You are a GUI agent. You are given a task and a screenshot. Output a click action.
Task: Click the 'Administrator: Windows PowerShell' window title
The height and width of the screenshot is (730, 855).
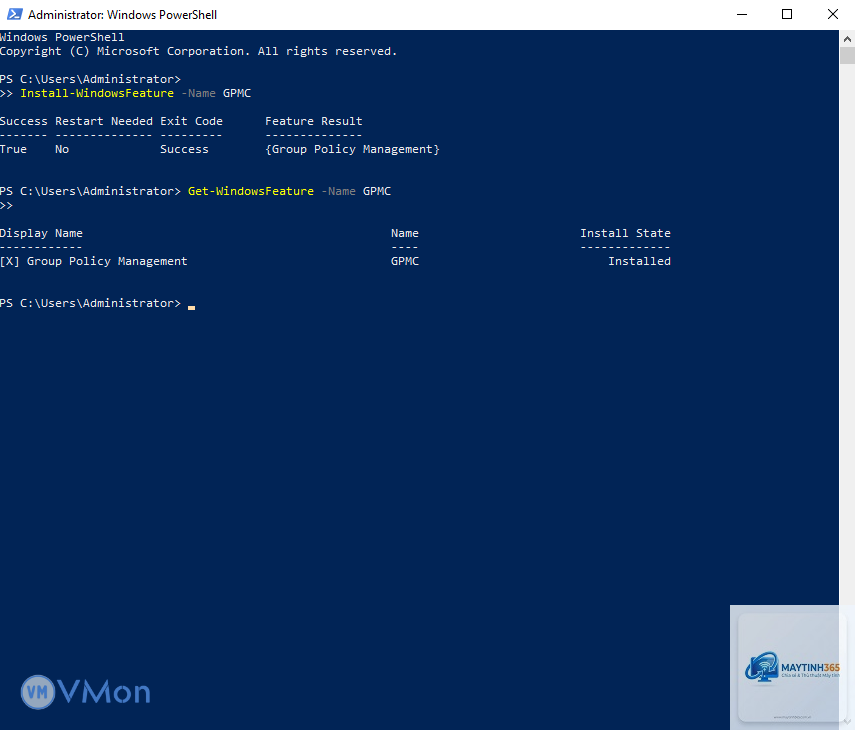coord(122,15)
